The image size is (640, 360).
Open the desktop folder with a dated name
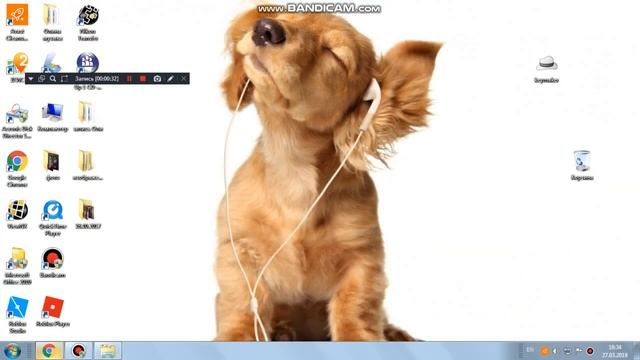(88, 214)
